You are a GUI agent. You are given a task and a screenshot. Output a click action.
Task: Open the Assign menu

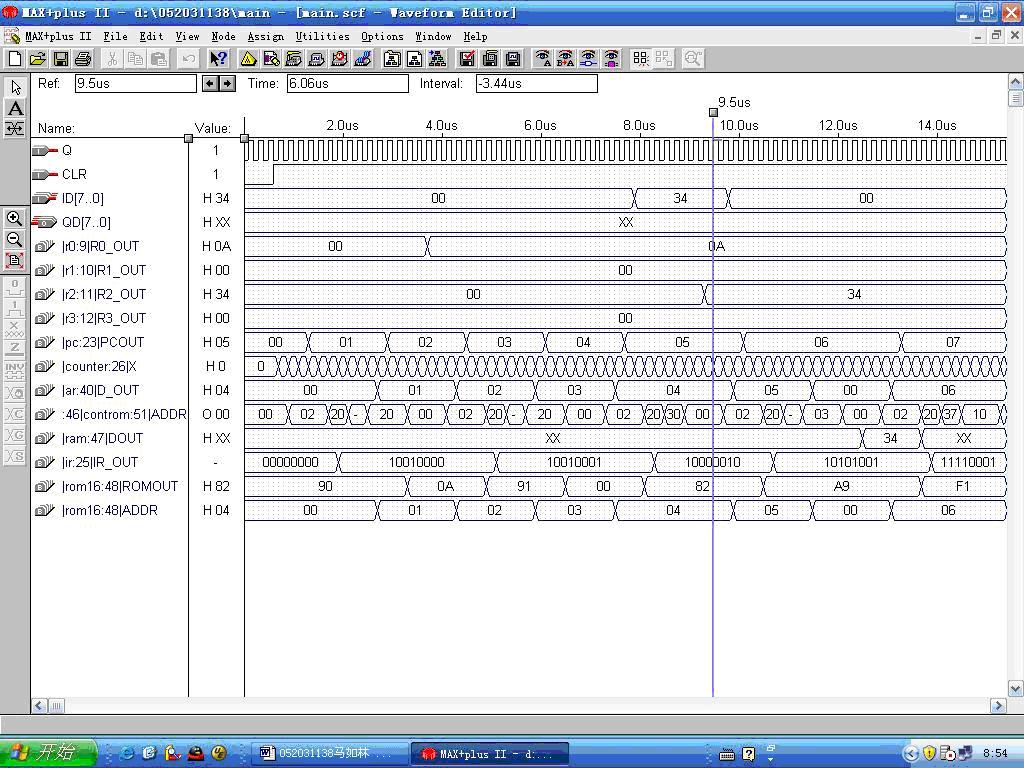pos(265,36)
